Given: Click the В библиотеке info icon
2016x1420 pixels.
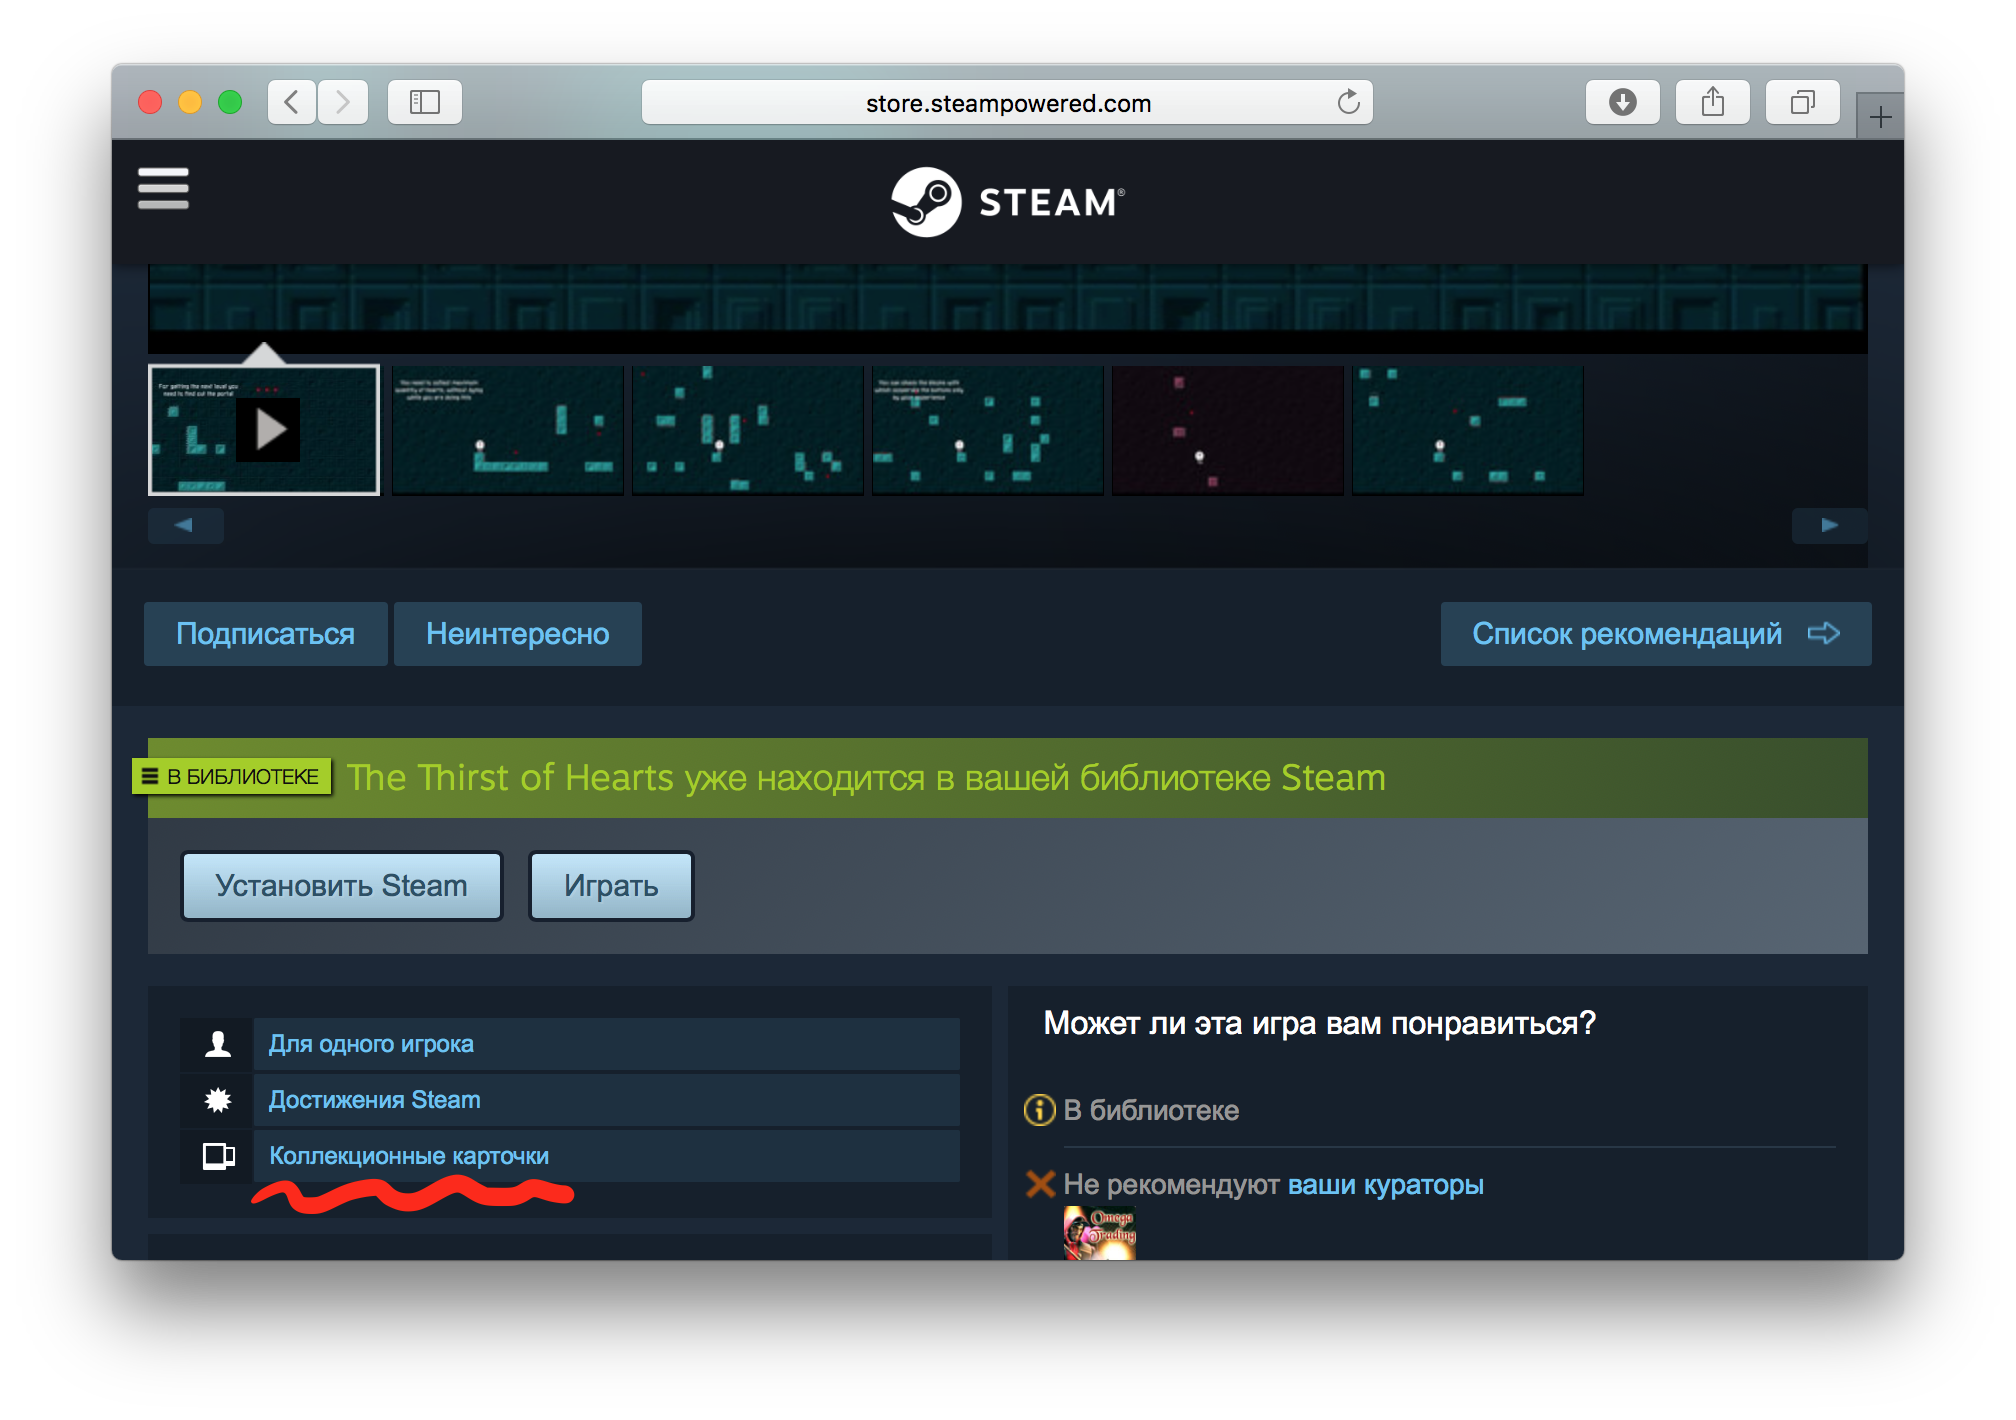Looking at the screenshot, I should [1040, 1110].
